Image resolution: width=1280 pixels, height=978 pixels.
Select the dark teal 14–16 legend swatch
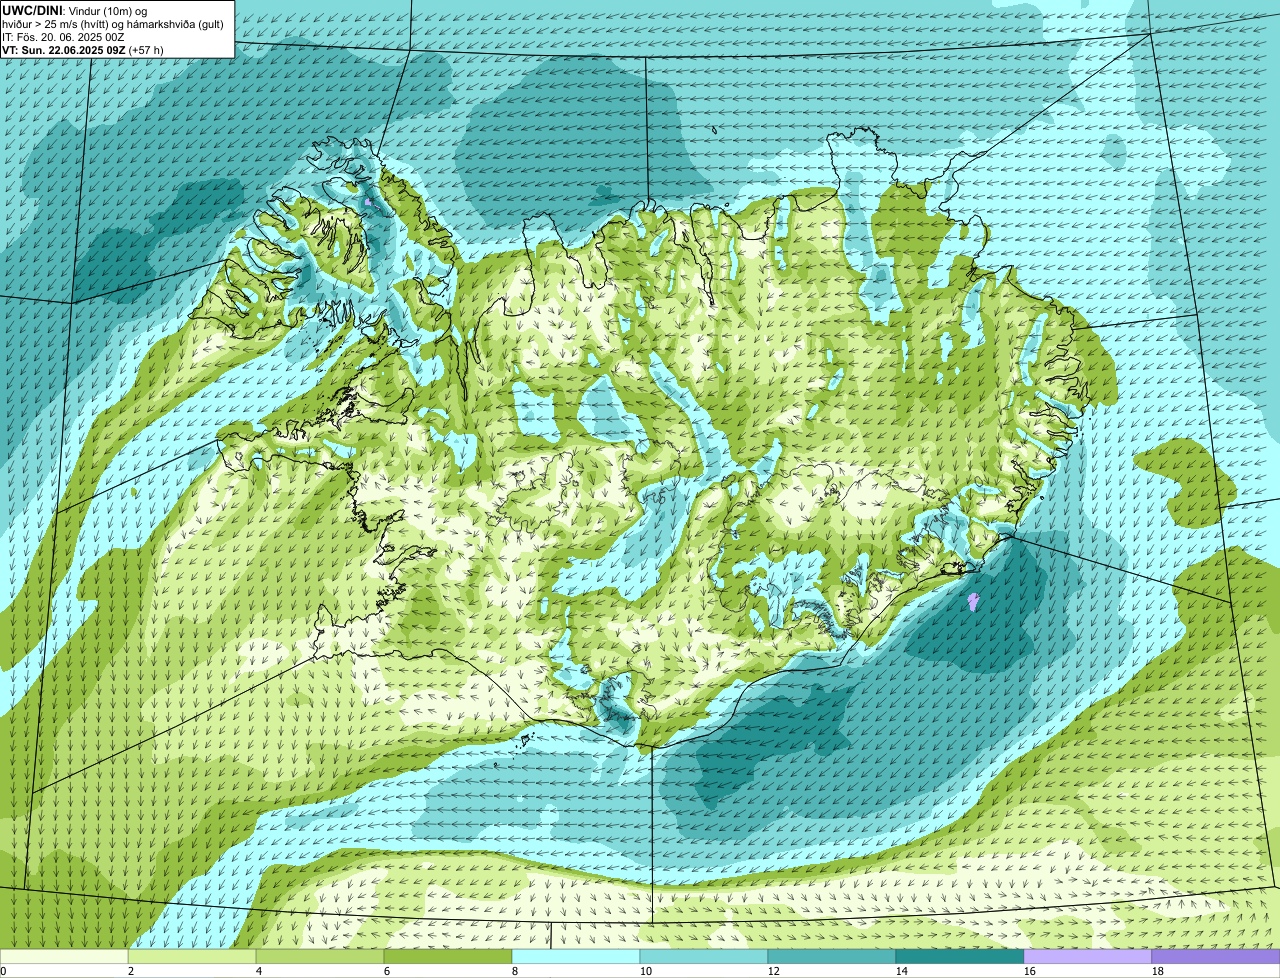click(960, 957)
